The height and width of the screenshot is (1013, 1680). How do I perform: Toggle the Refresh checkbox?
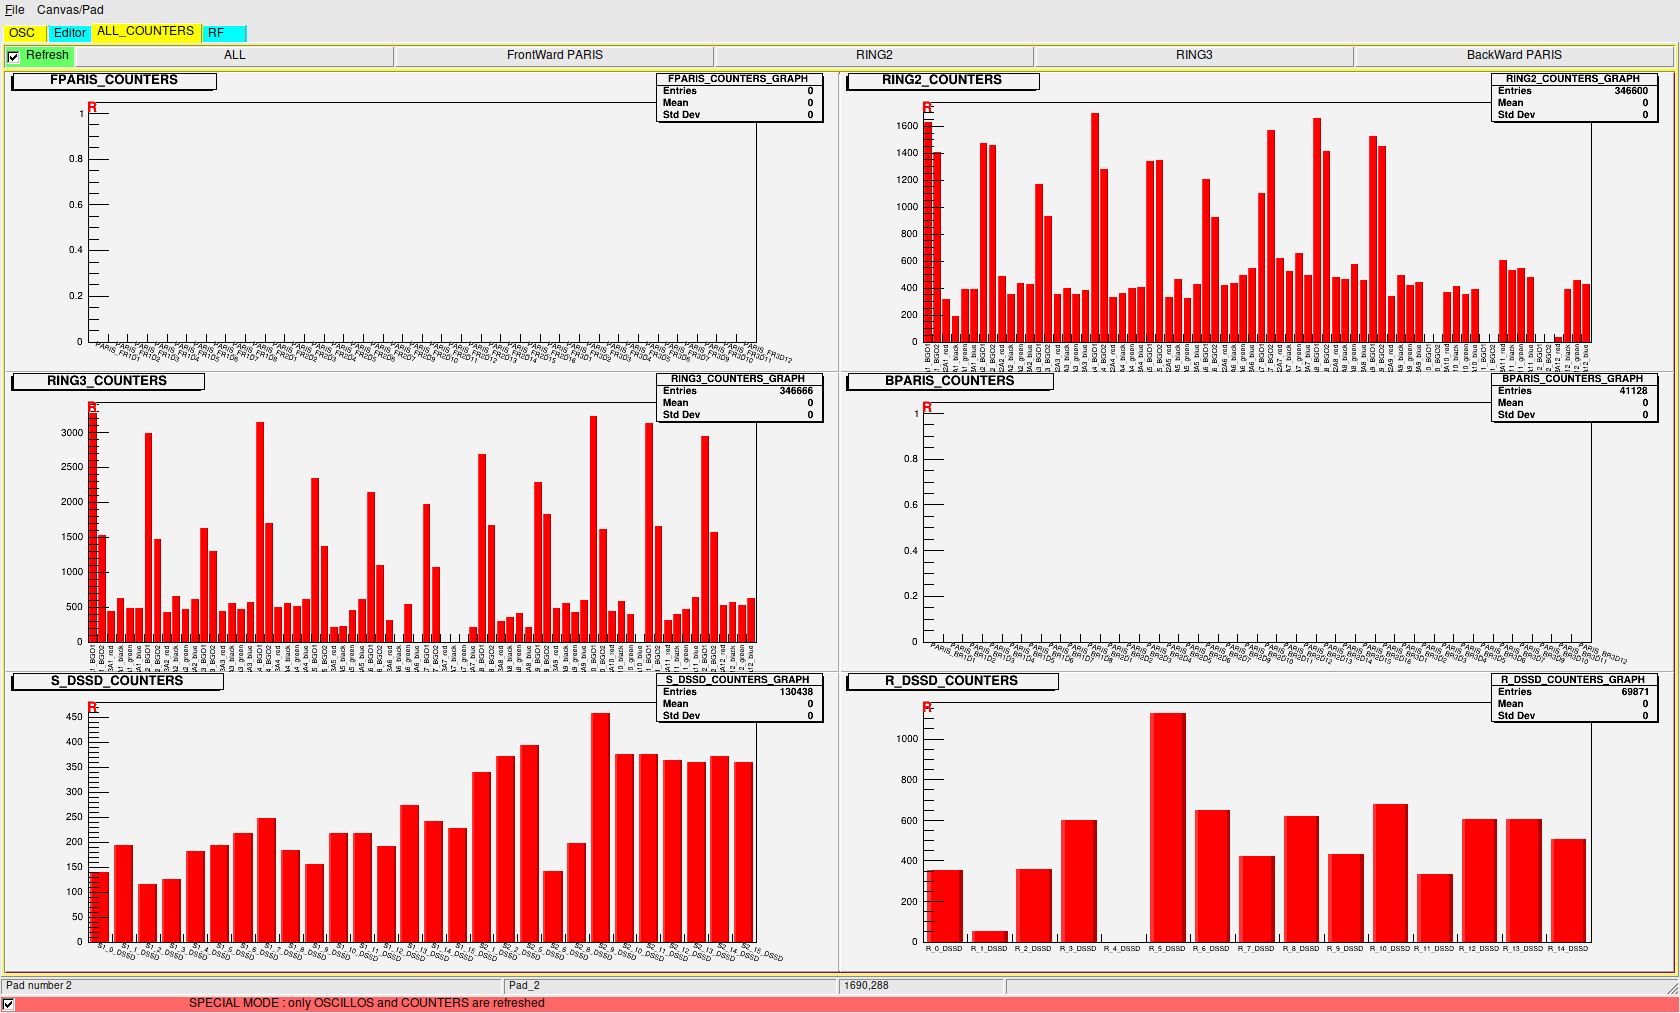coord(13,57)
